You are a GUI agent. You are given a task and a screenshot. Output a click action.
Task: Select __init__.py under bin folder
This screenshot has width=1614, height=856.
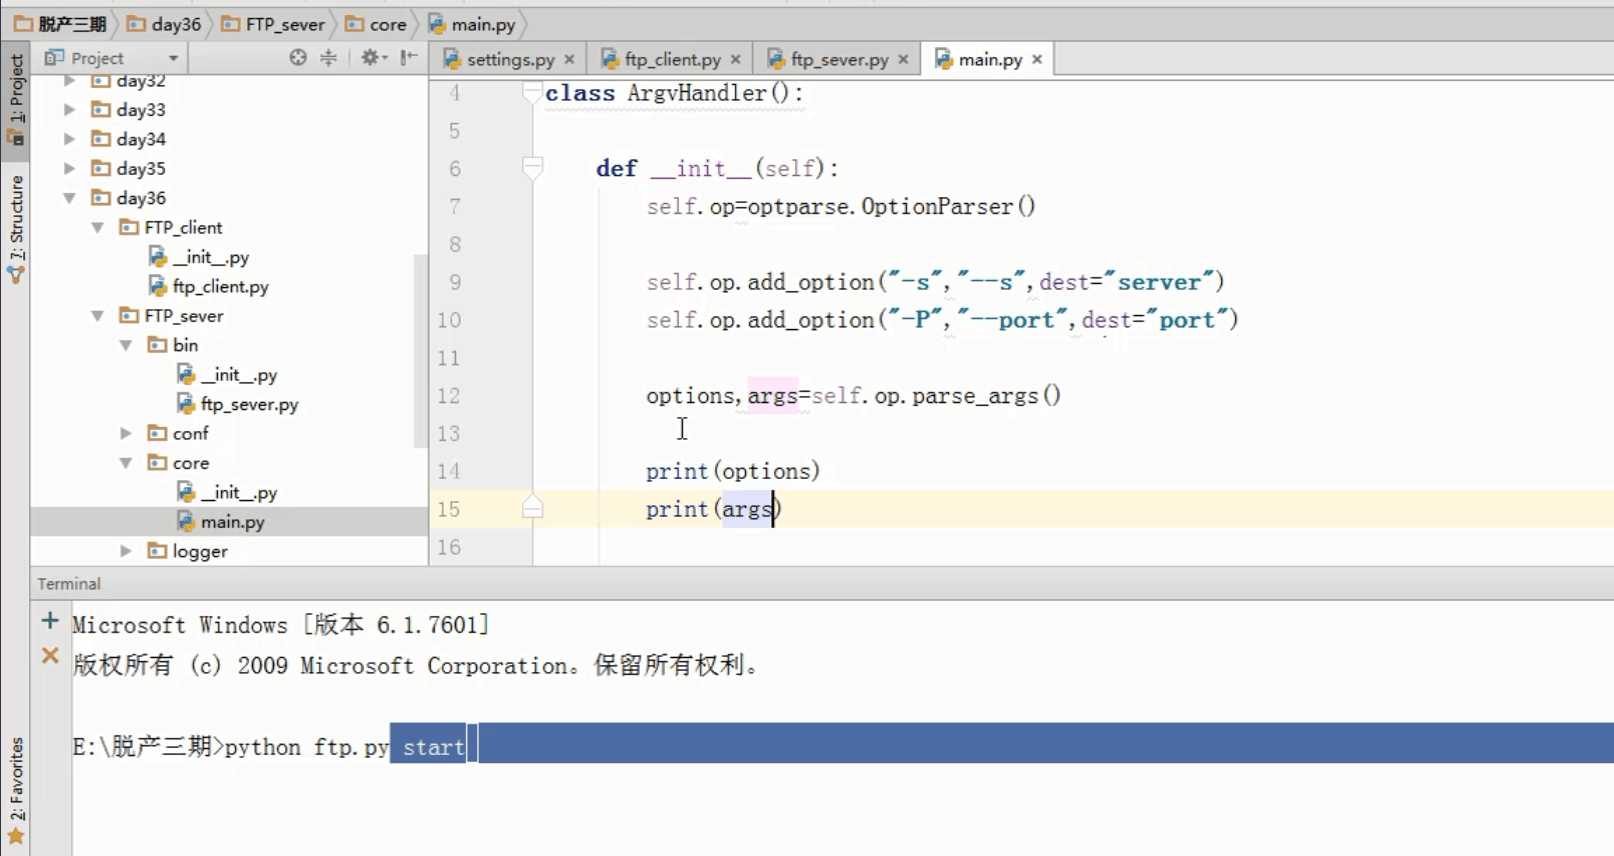tap(239, 375)
